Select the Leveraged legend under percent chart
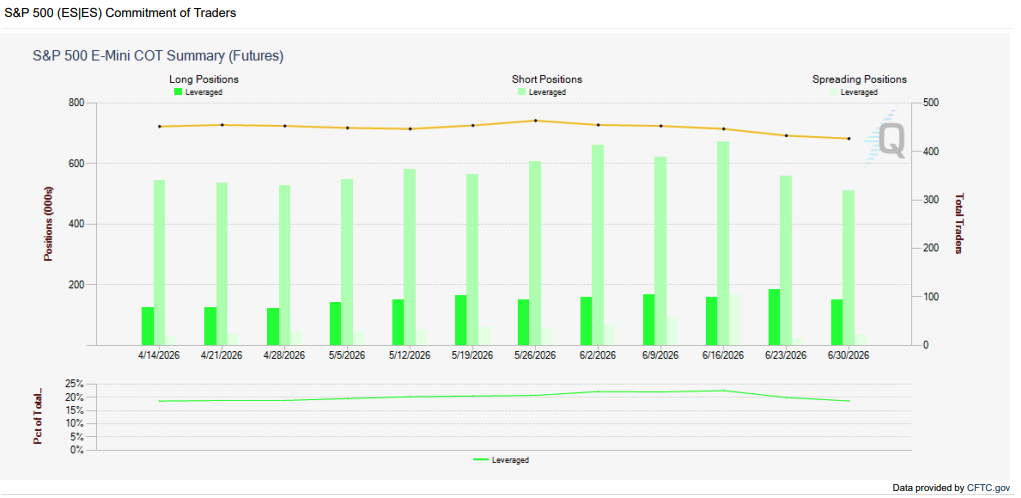 point(501,460)
